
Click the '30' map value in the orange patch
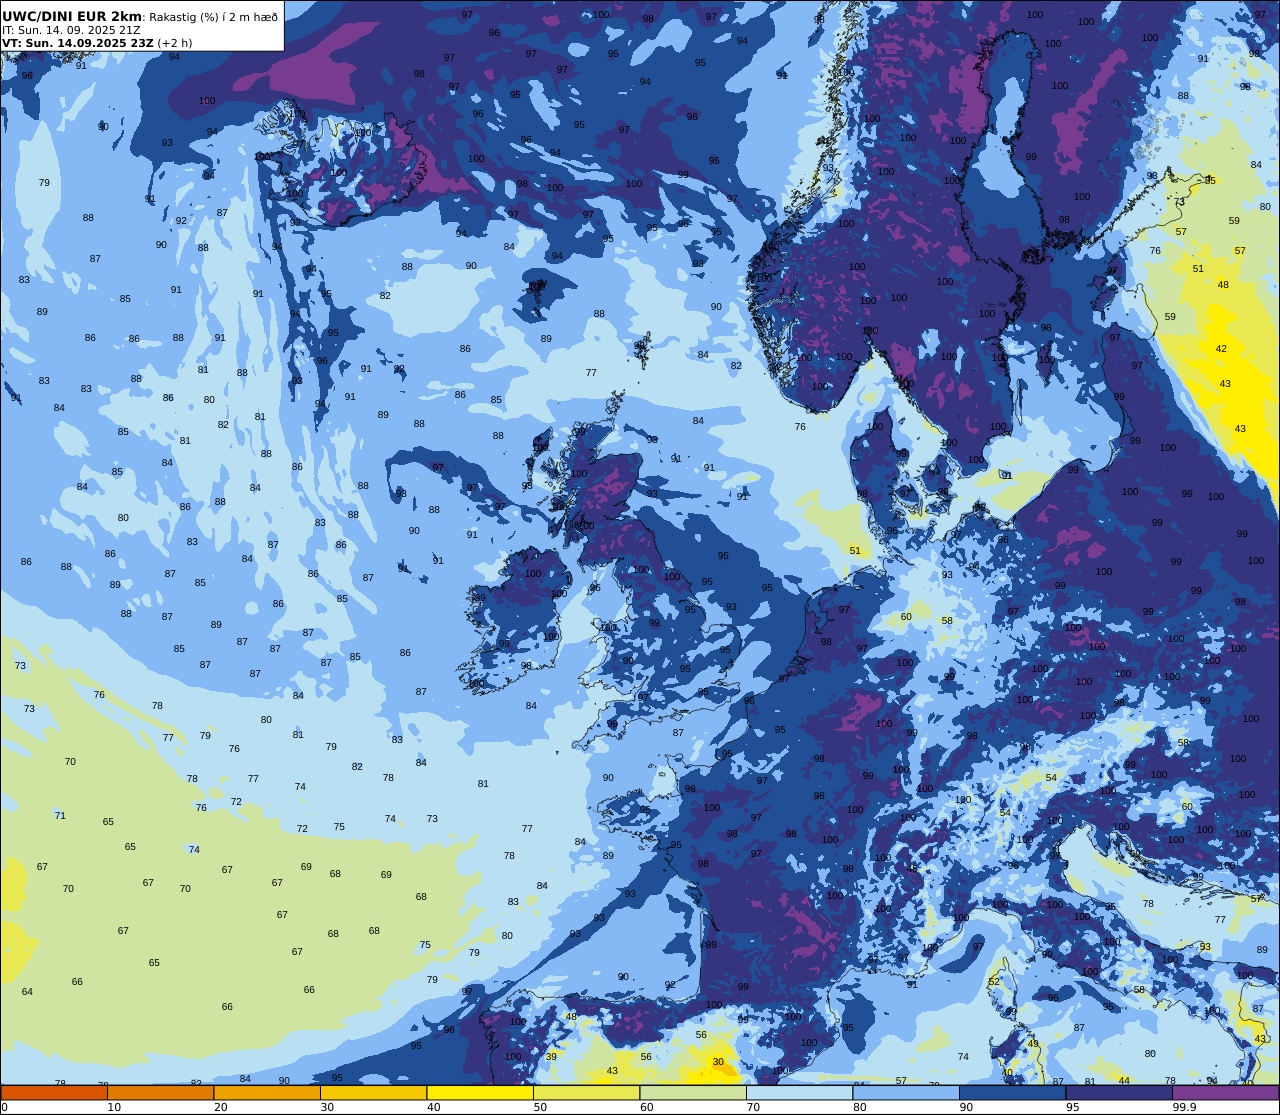[718, 1062]
